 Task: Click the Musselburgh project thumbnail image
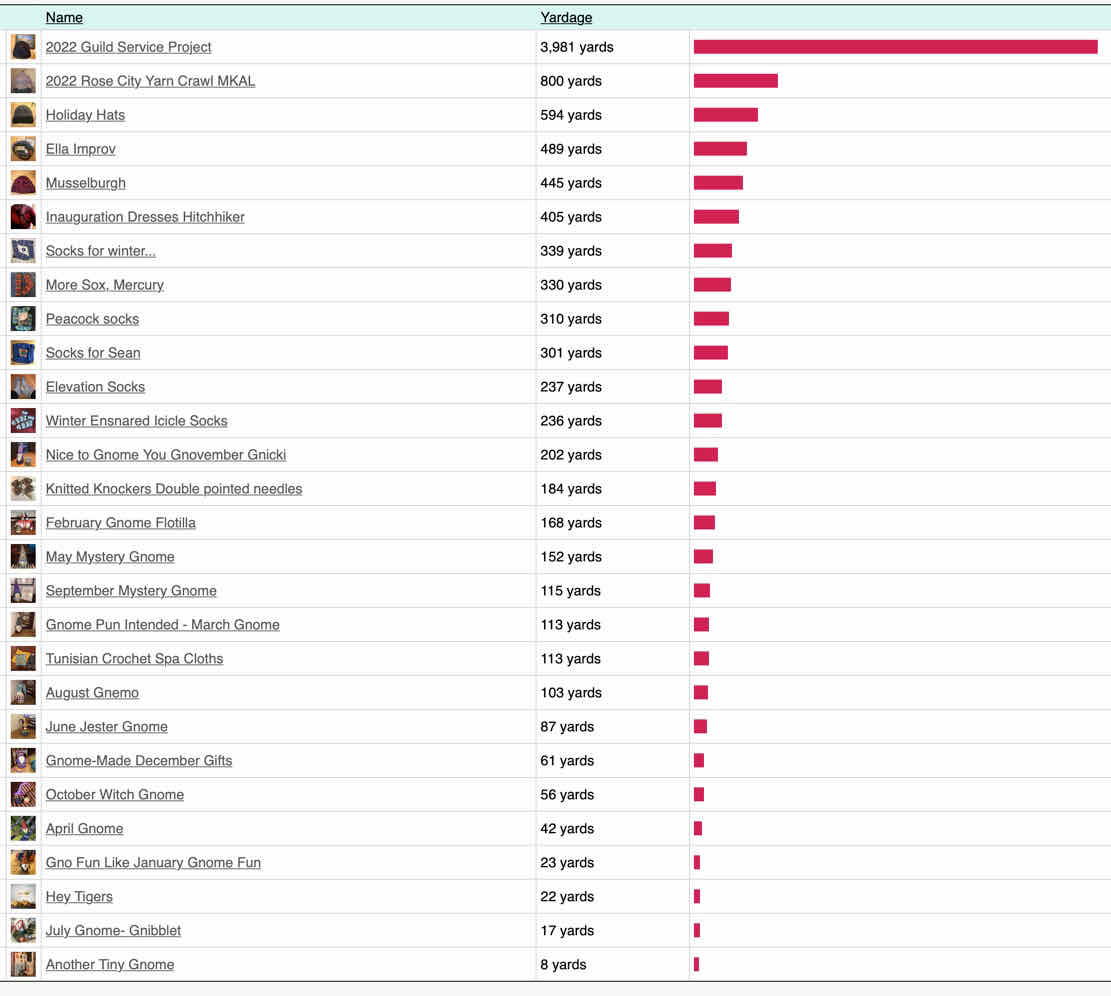tap(23, 183)
